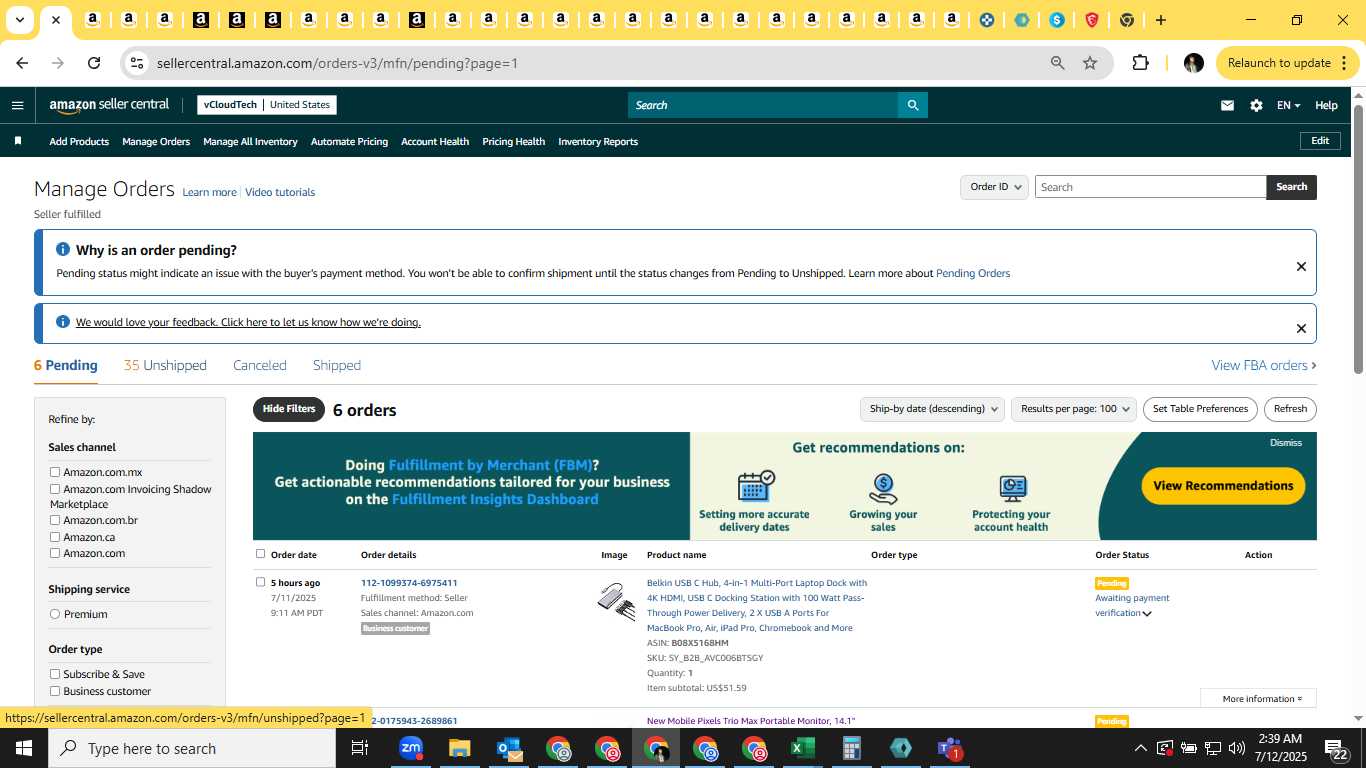Image resolution: width=1366 pixels, height=768 pixels.
Task: Check the Amazon.com Invoicing Shadow Marketplace box
Action: 55,489
